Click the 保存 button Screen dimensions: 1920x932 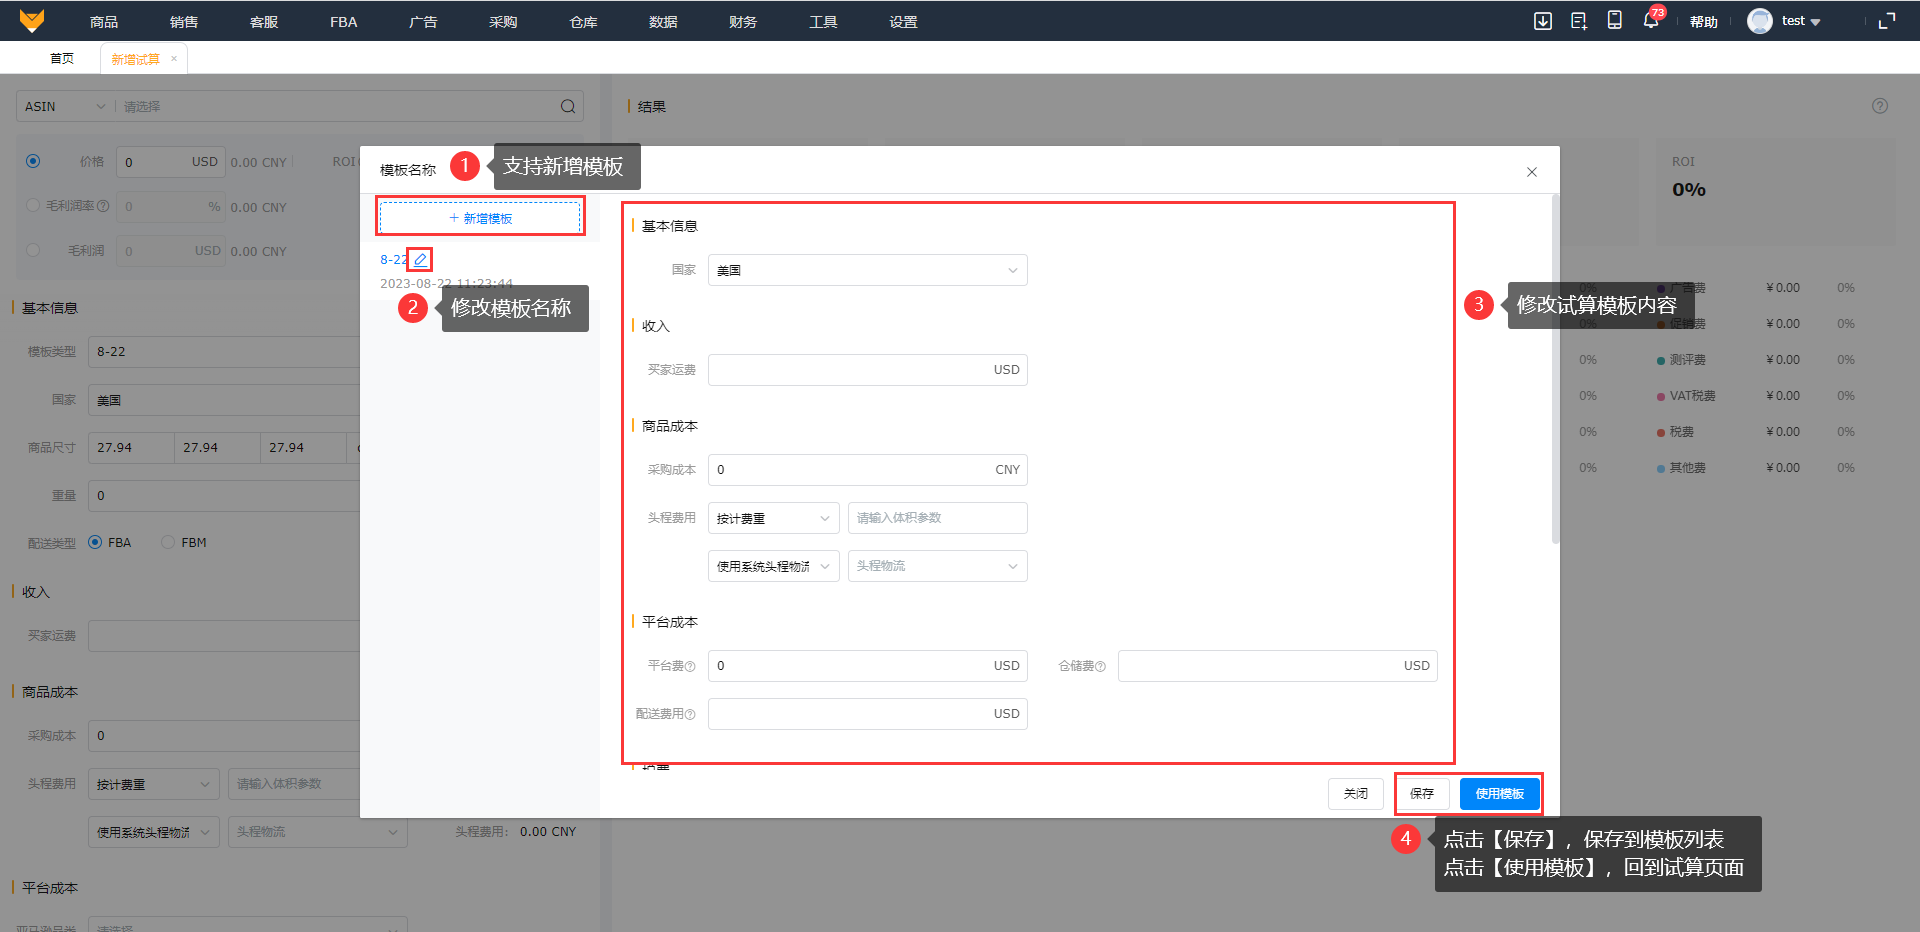[x=1422, y=794]
